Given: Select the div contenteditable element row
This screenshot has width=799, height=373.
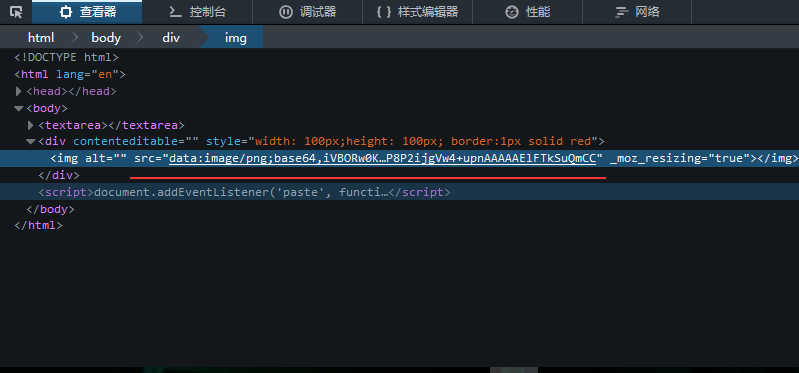Looking at the screenshot, I should 321,141.
